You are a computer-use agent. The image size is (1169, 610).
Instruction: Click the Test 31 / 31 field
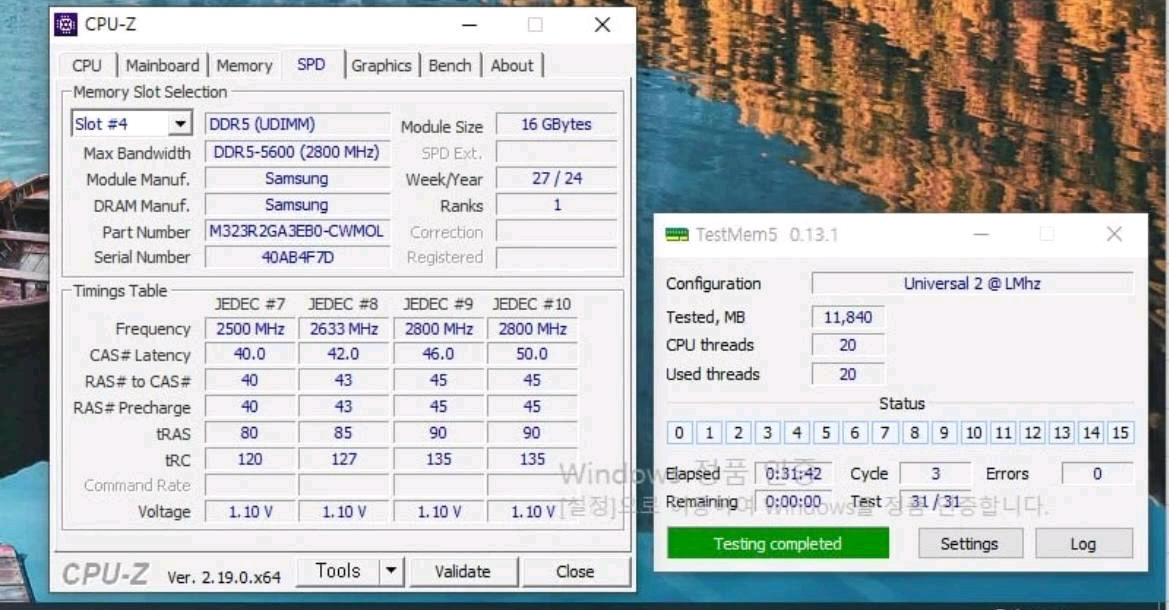(936, 502)
